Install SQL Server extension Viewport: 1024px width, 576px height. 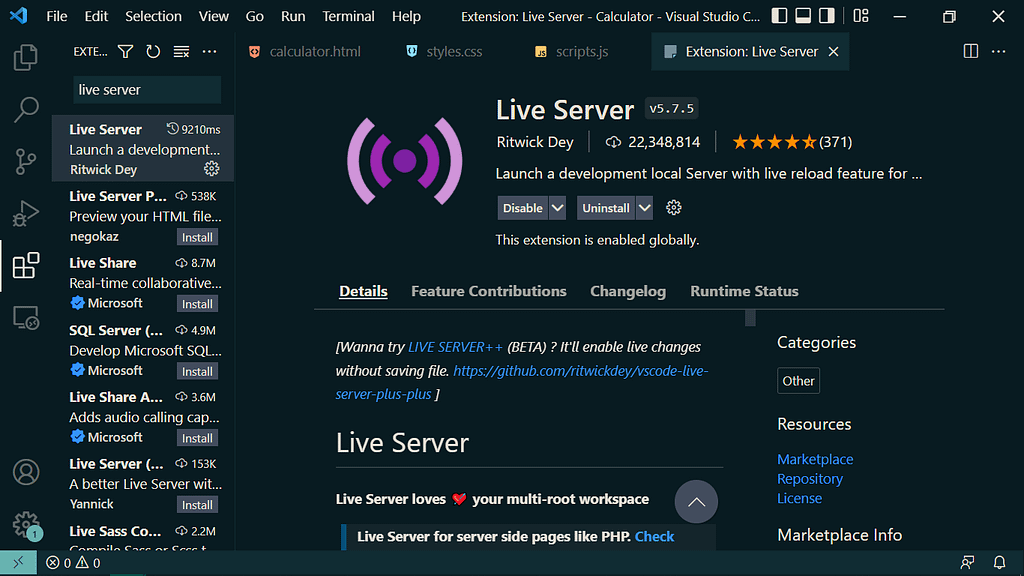point(197,371)
